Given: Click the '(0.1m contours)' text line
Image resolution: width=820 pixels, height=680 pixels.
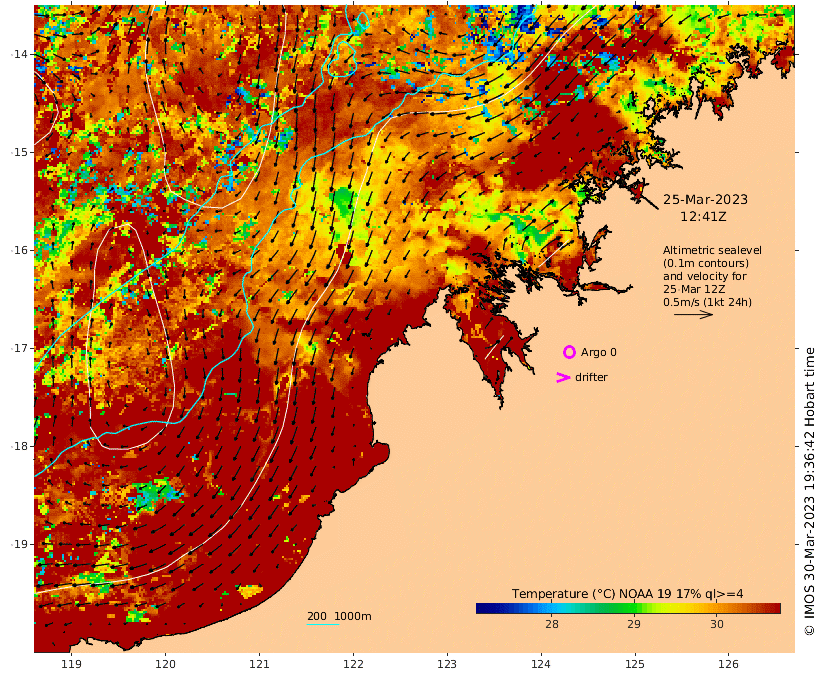Looking at the screenshot, I should (706, 263).
